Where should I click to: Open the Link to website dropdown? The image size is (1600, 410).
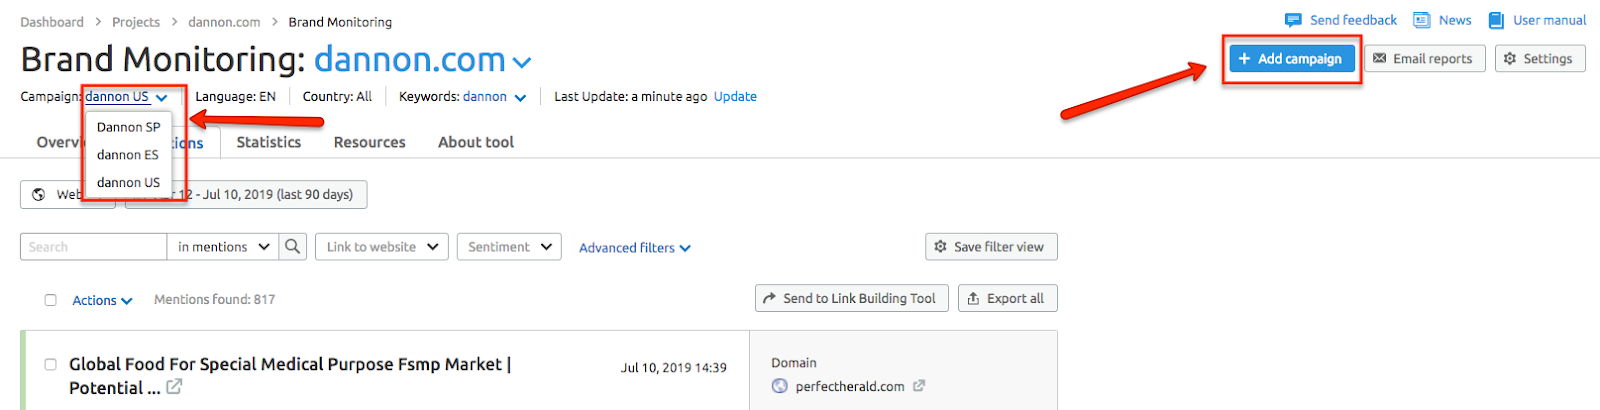pos(381,247)
